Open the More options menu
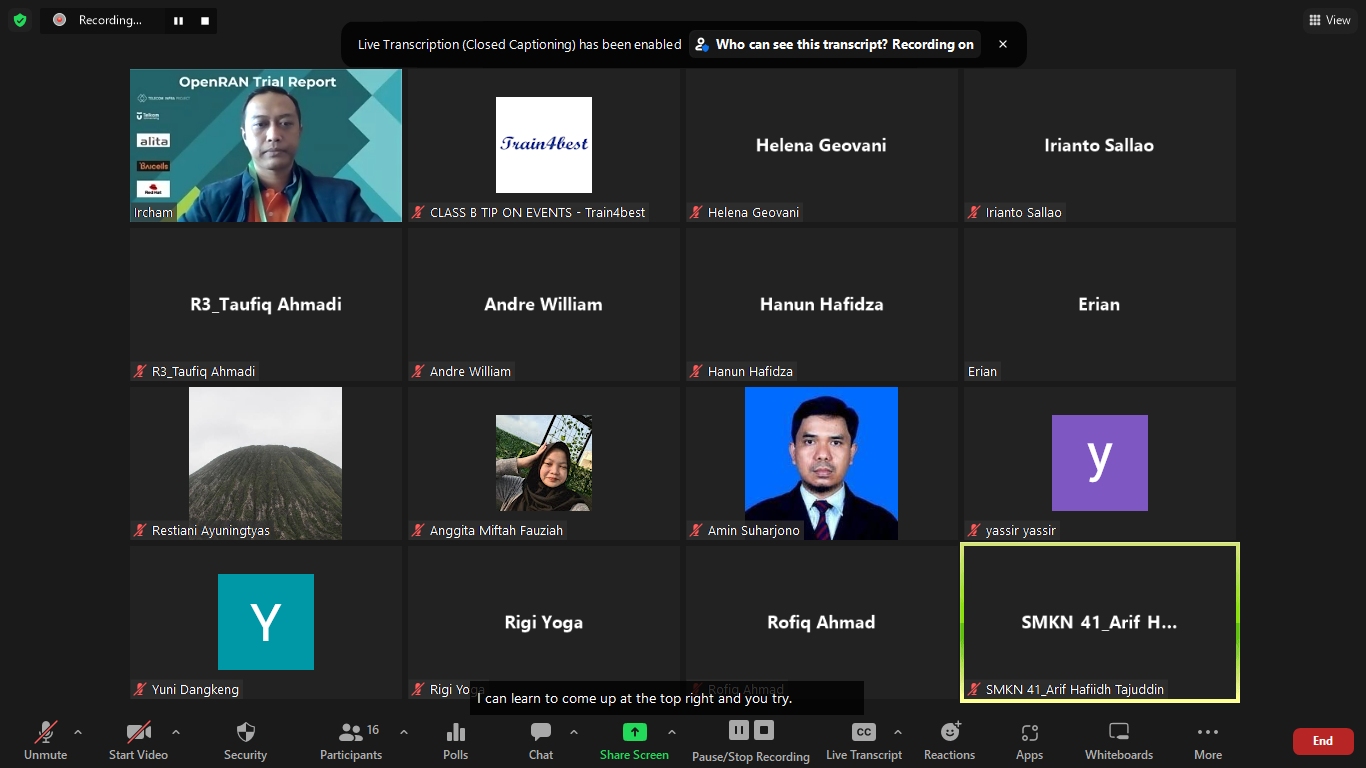 [1207, 733]
